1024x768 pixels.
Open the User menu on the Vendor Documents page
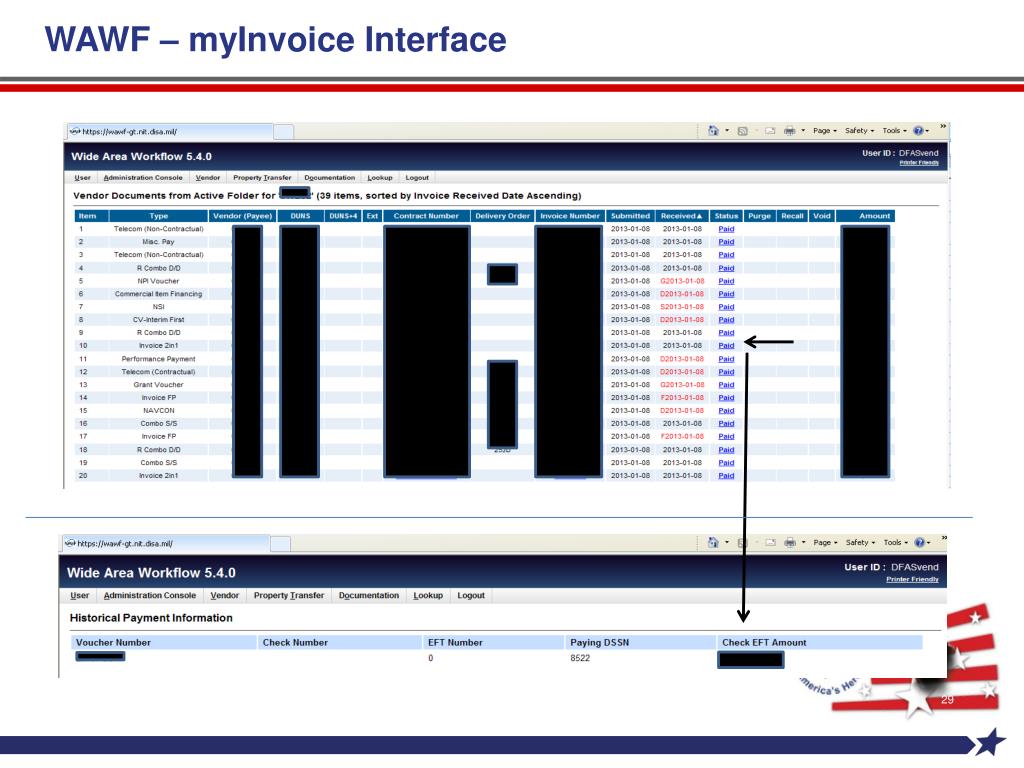click(x=82, y=178)
